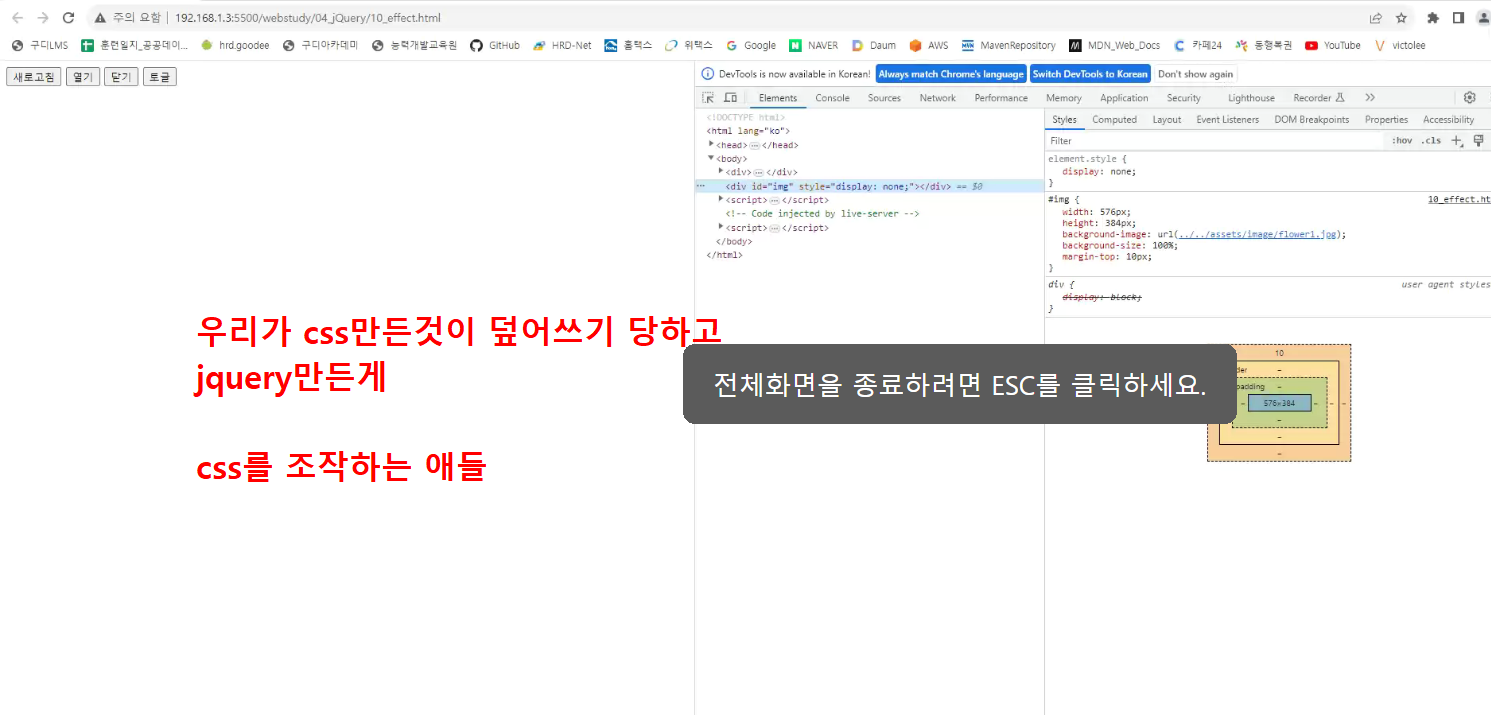The image size is (1491, 715).
Task: Share this page using the share icon
Action: coord(1376,18)
